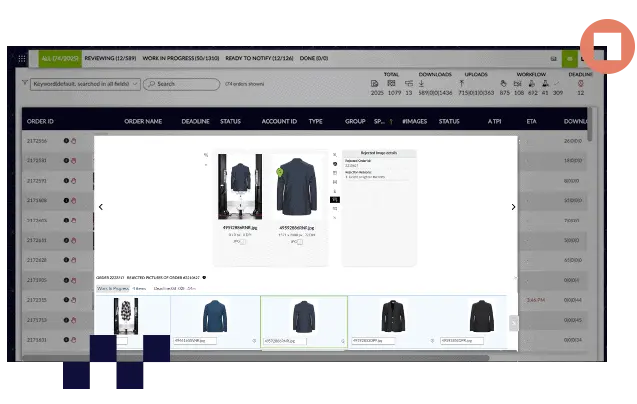637x404 pixels.
Task: Click info icon in order 2172628 row
Action: coord(66,260)
